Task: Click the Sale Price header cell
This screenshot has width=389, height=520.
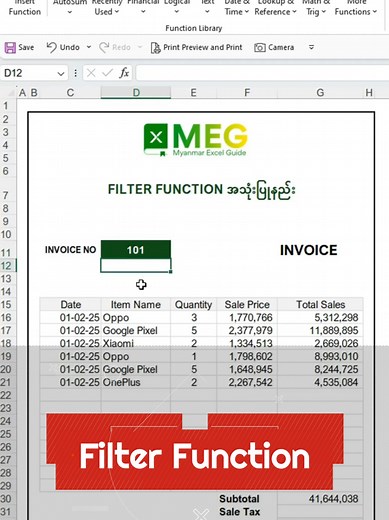Action: pos(247,304)
